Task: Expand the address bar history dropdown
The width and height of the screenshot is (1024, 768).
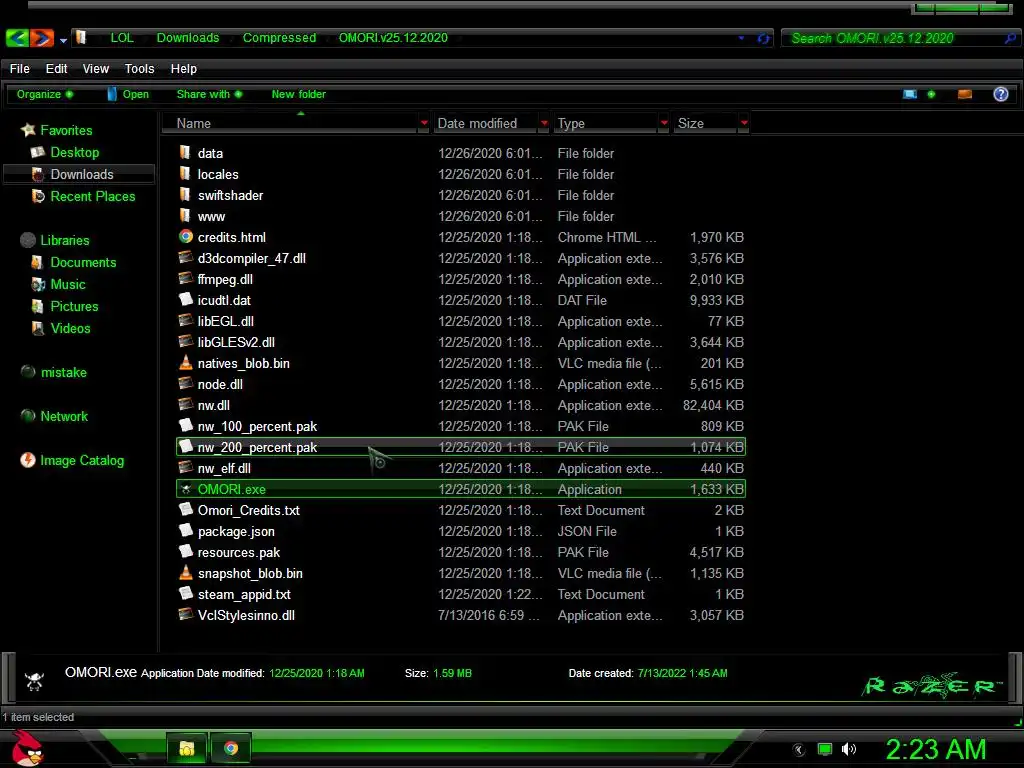Action: [x=741, y=39]
